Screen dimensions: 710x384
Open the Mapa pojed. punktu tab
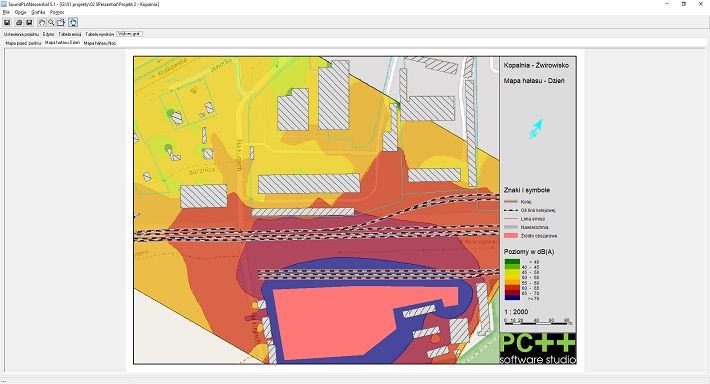point(24,43)
